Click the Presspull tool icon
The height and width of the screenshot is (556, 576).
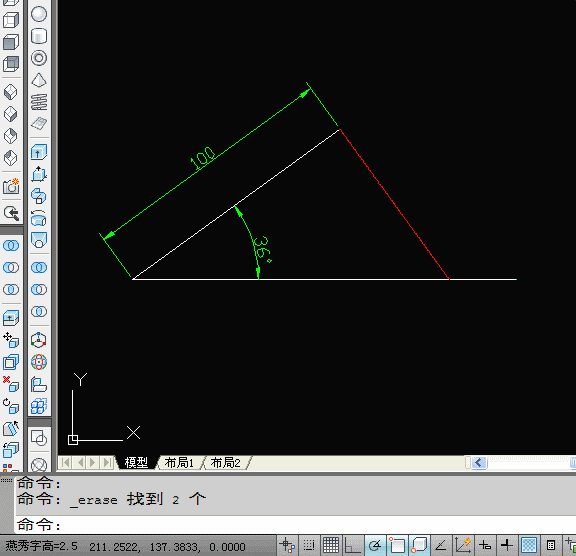point(39,174)
